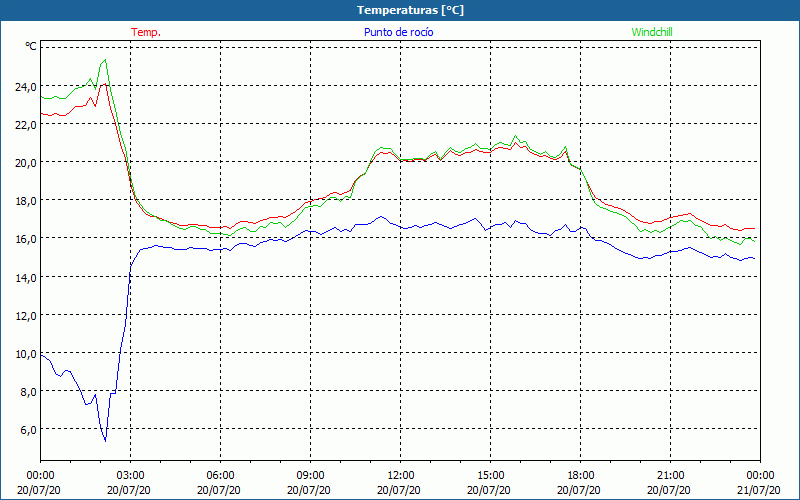
Task: Click the 18,0 y-axis value
Action: click(x=26, y=201)
